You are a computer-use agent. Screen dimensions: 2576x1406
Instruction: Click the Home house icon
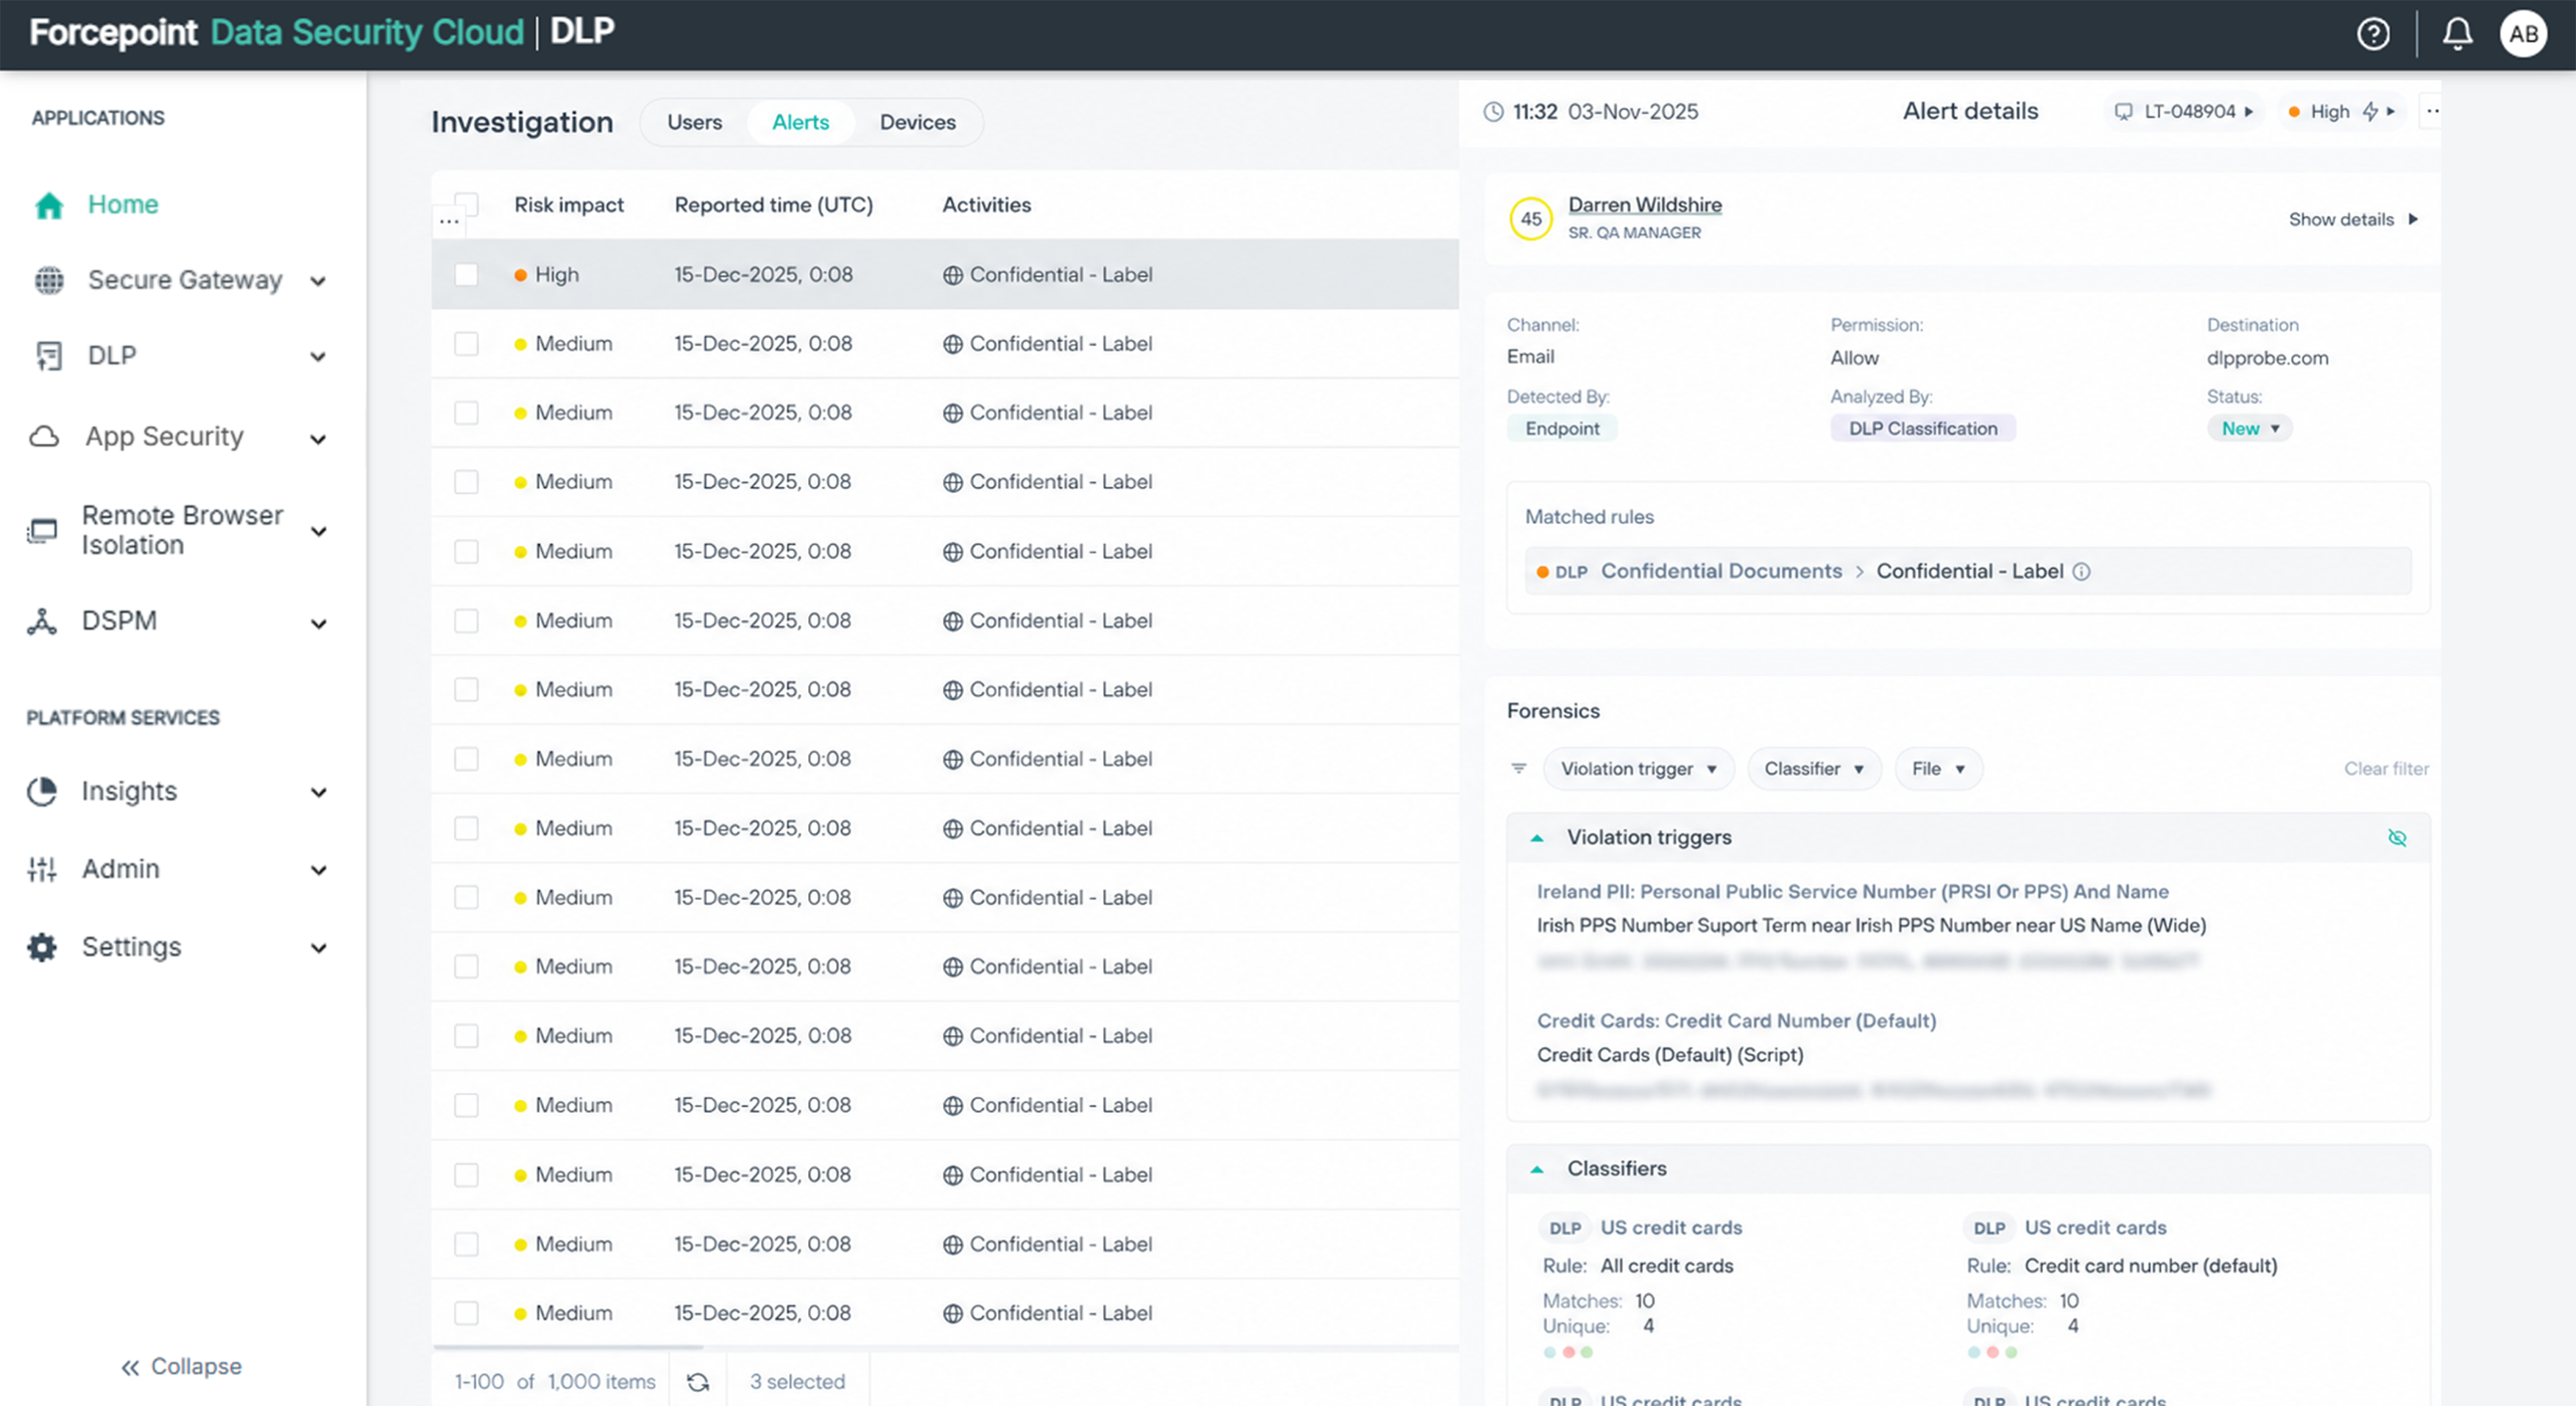(x=49, y=205)
